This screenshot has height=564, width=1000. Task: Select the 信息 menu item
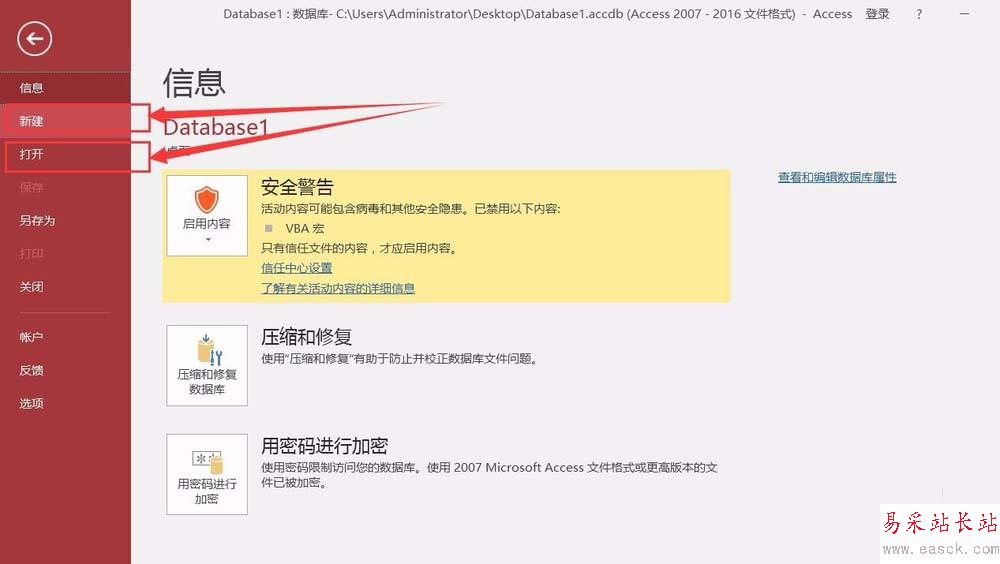point(65,88)
